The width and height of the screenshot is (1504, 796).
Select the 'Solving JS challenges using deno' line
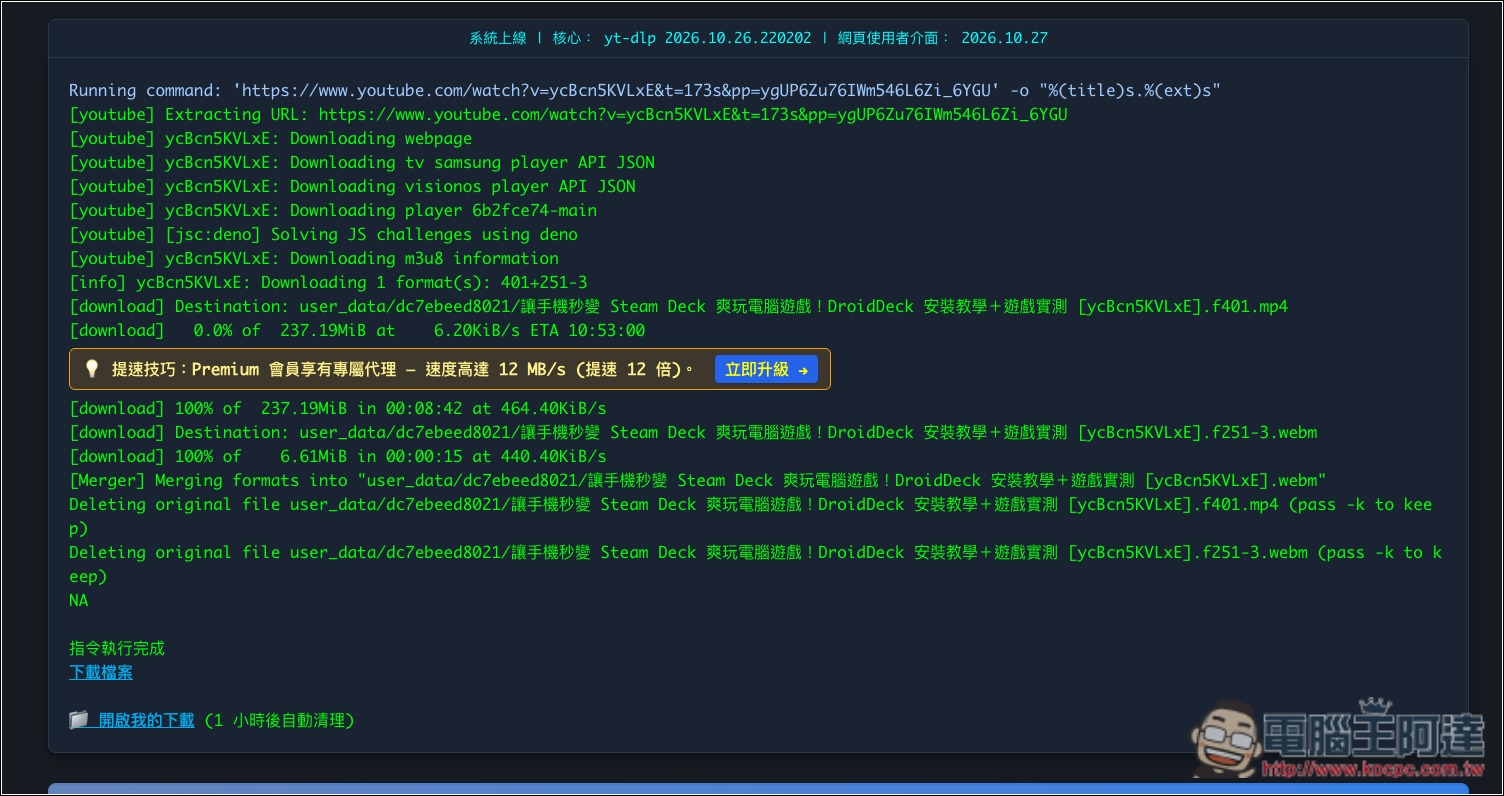click(x=323, y=234)
